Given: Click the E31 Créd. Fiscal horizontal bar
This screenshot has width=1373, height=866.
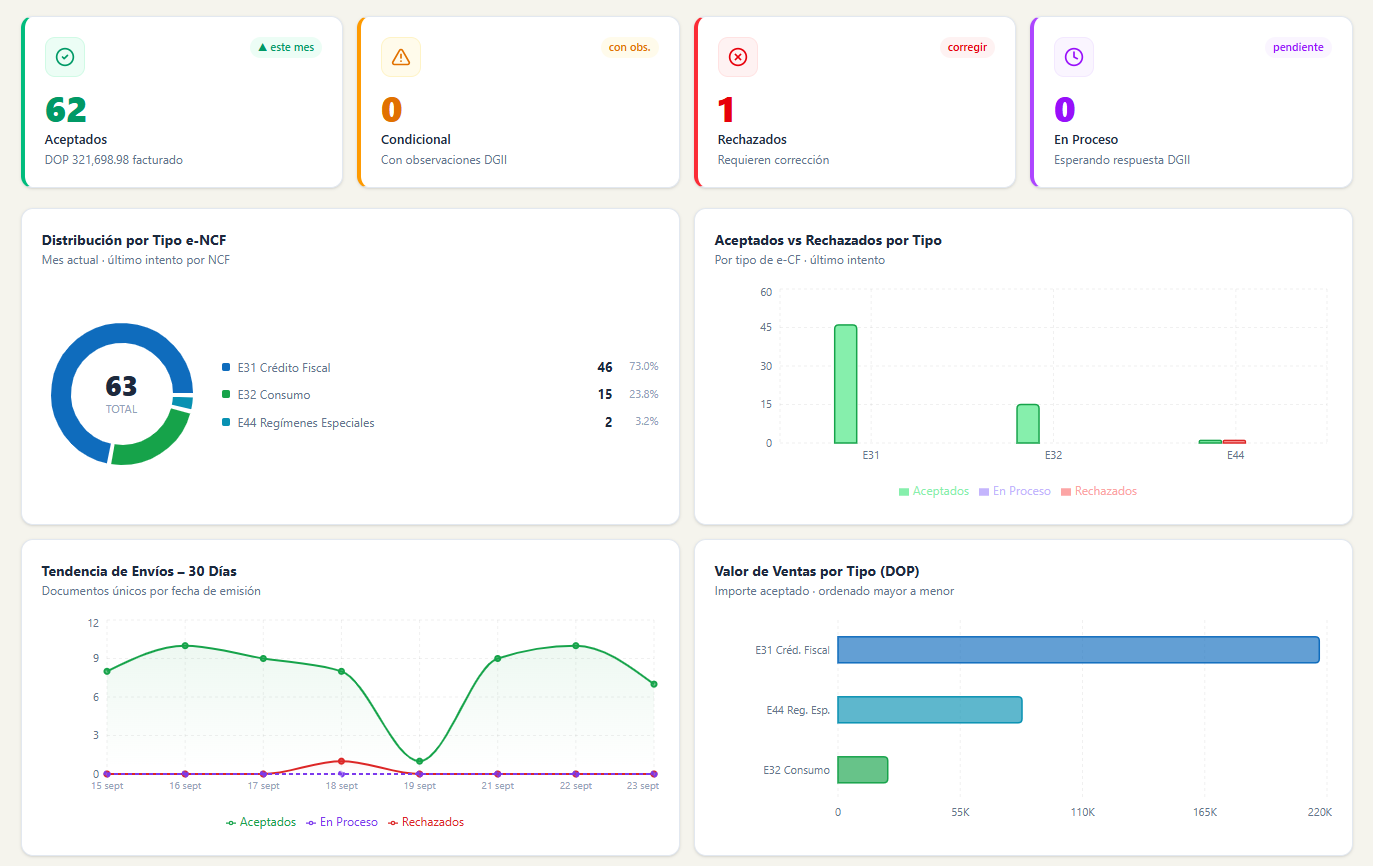Looking at the screenshot, I should (1078, 649).
